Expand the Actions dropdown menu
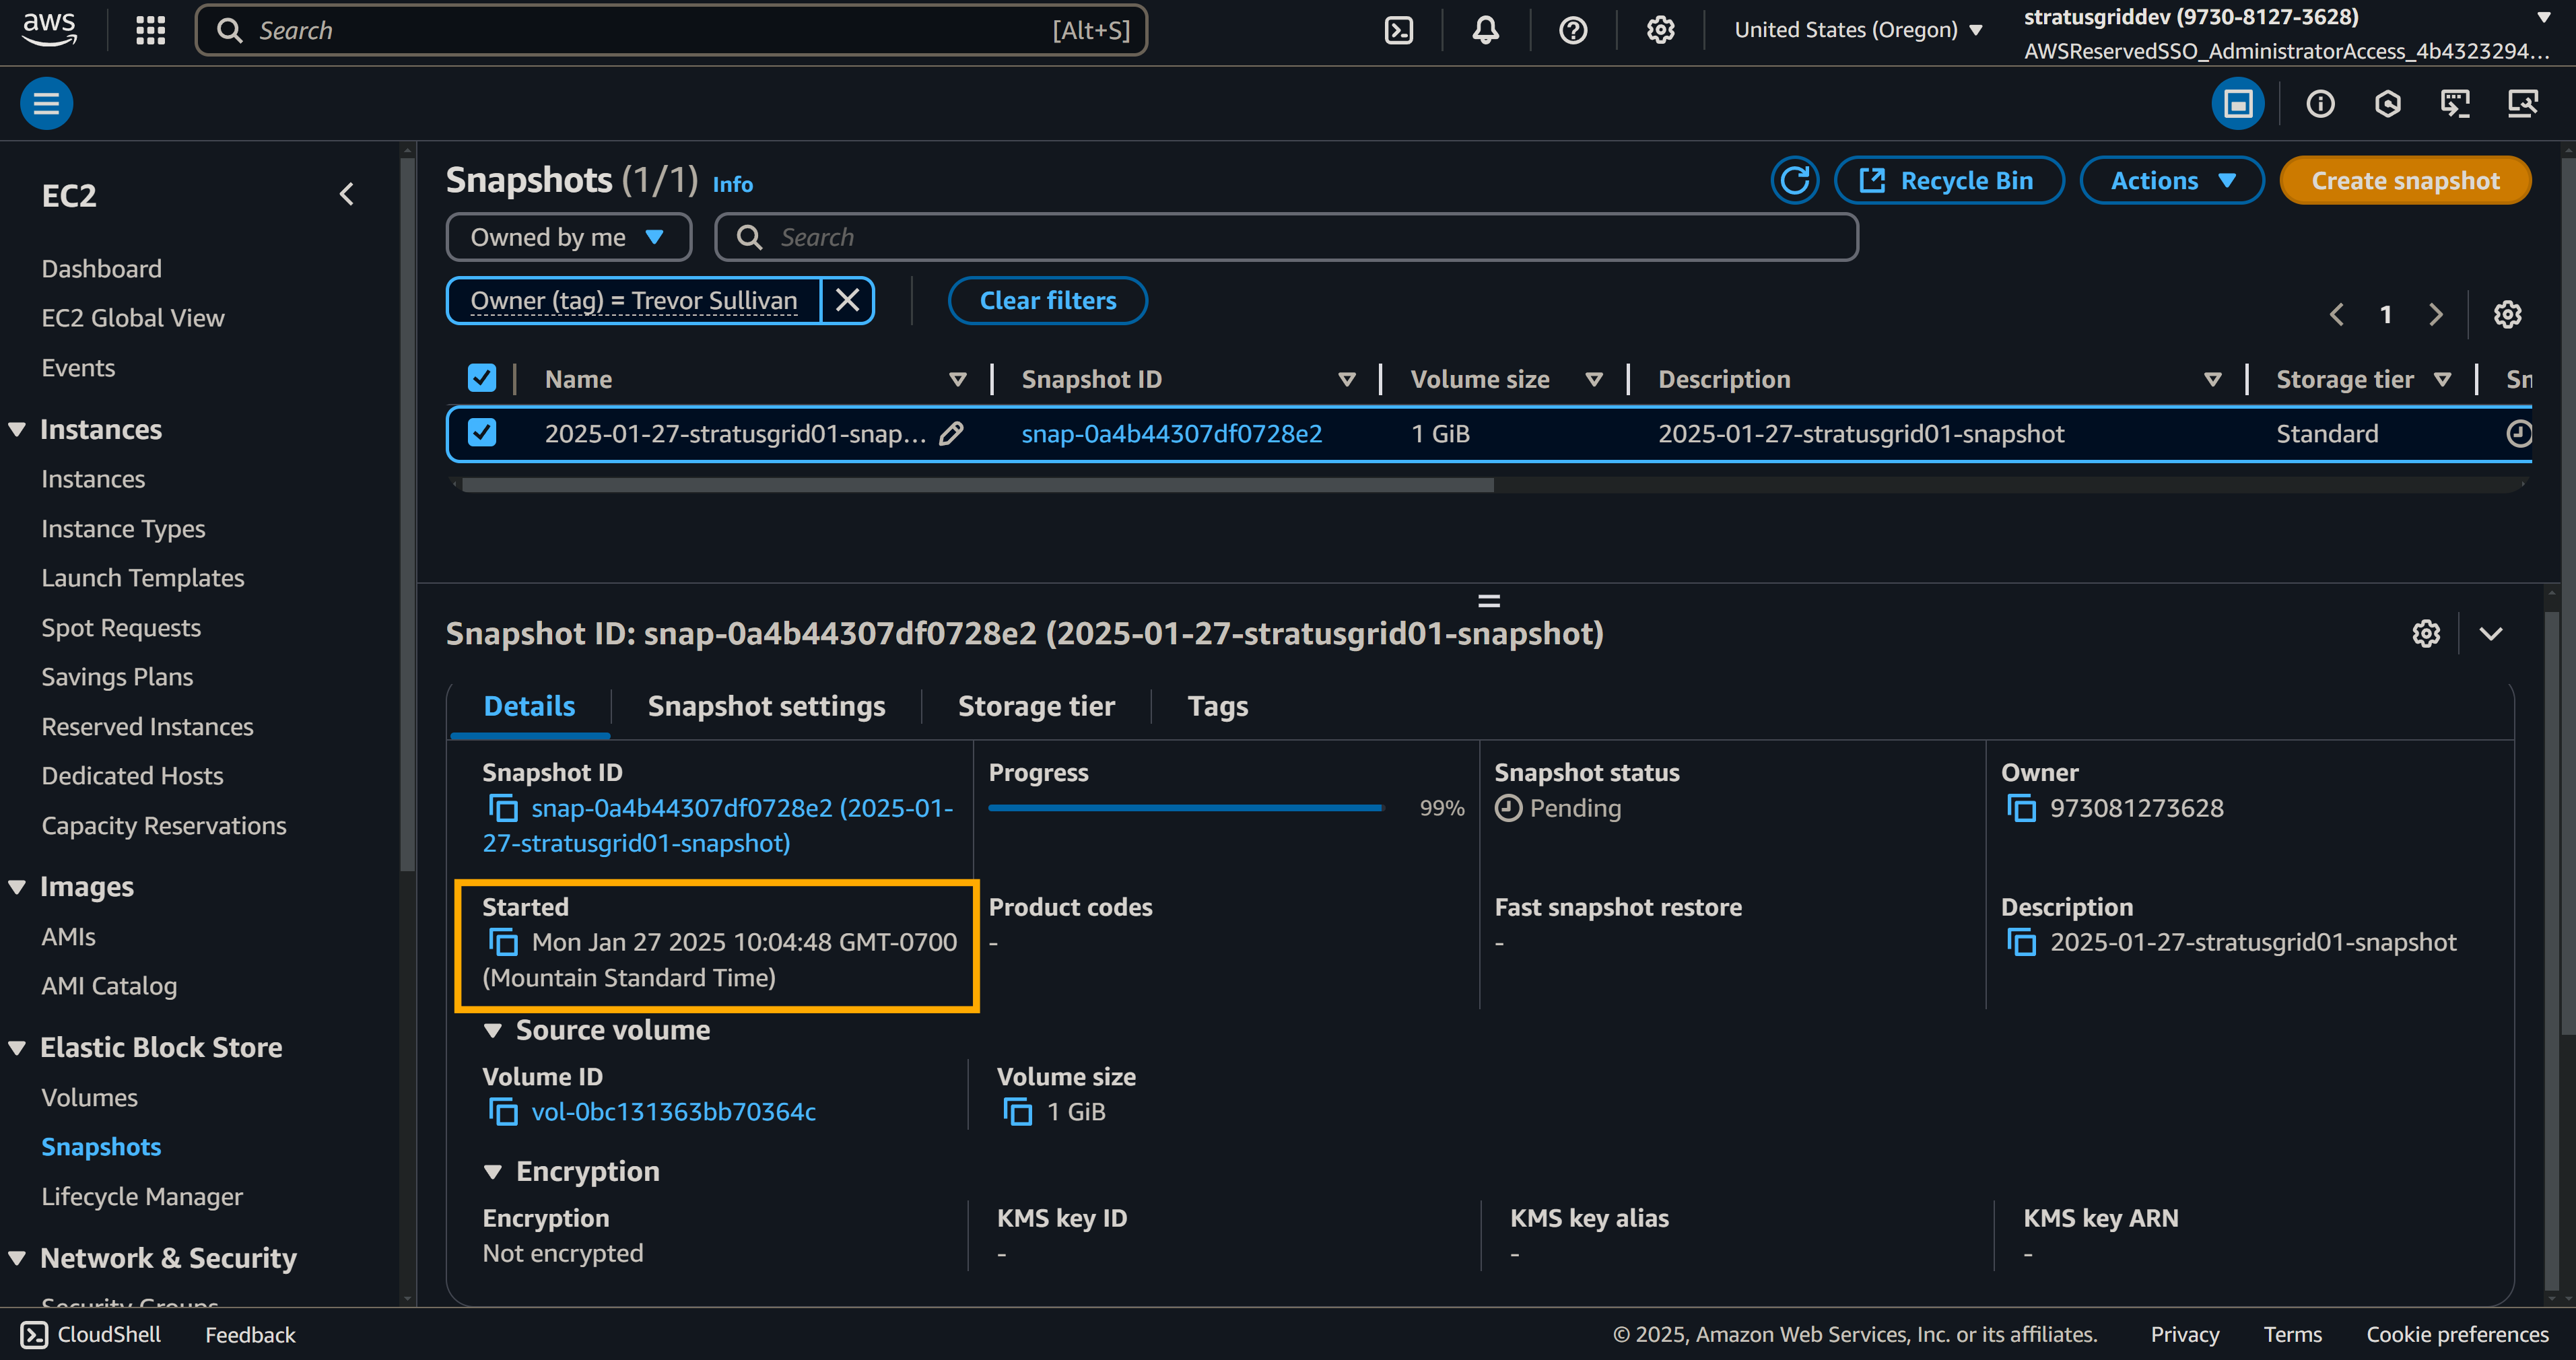 coord(2171,181)
